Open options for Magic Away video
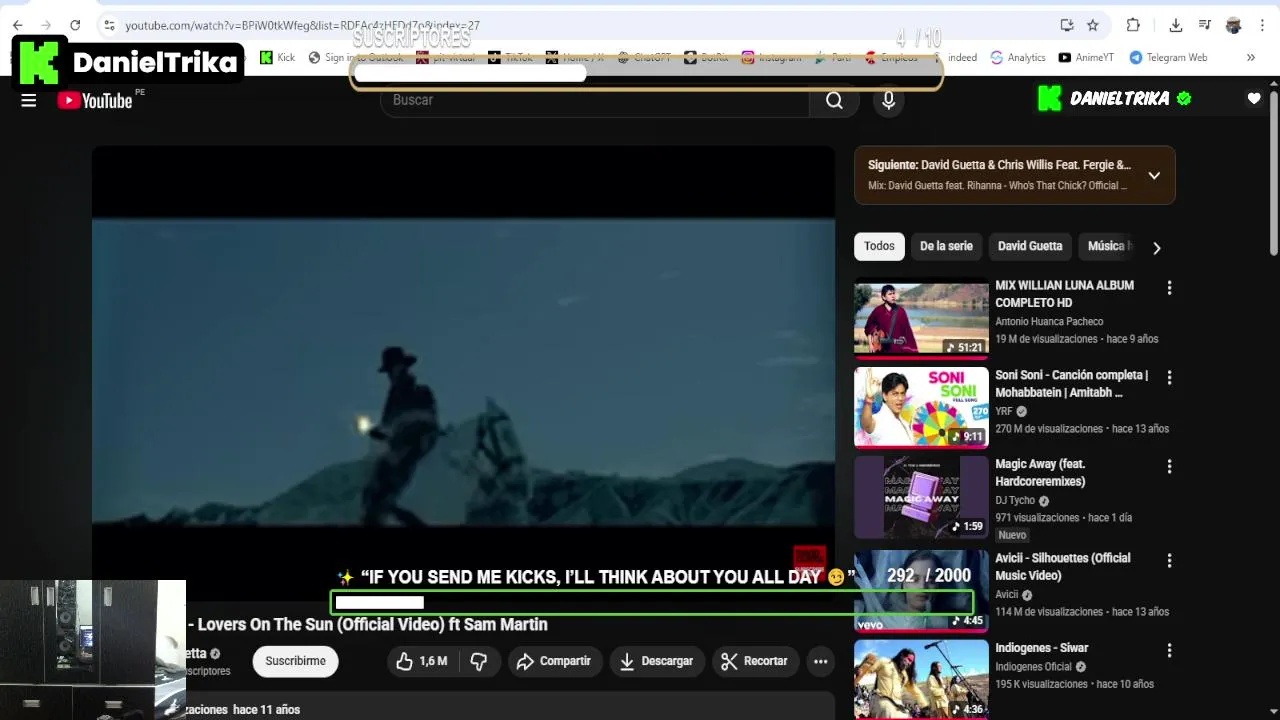 tap(1169, 467)
